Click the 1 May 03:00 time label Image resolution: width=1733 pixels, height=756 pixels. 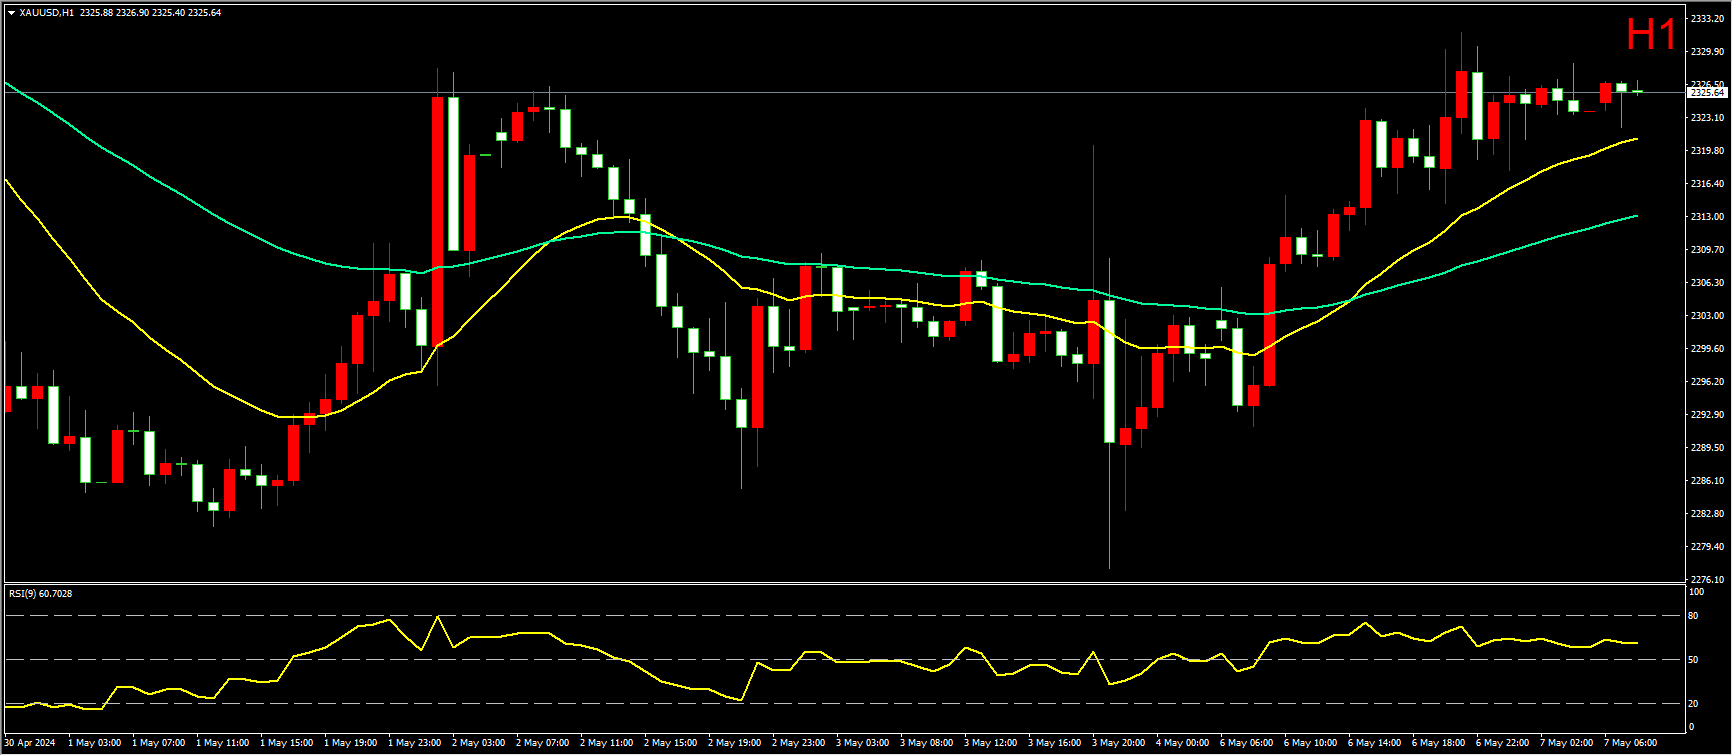pos(95,743)
